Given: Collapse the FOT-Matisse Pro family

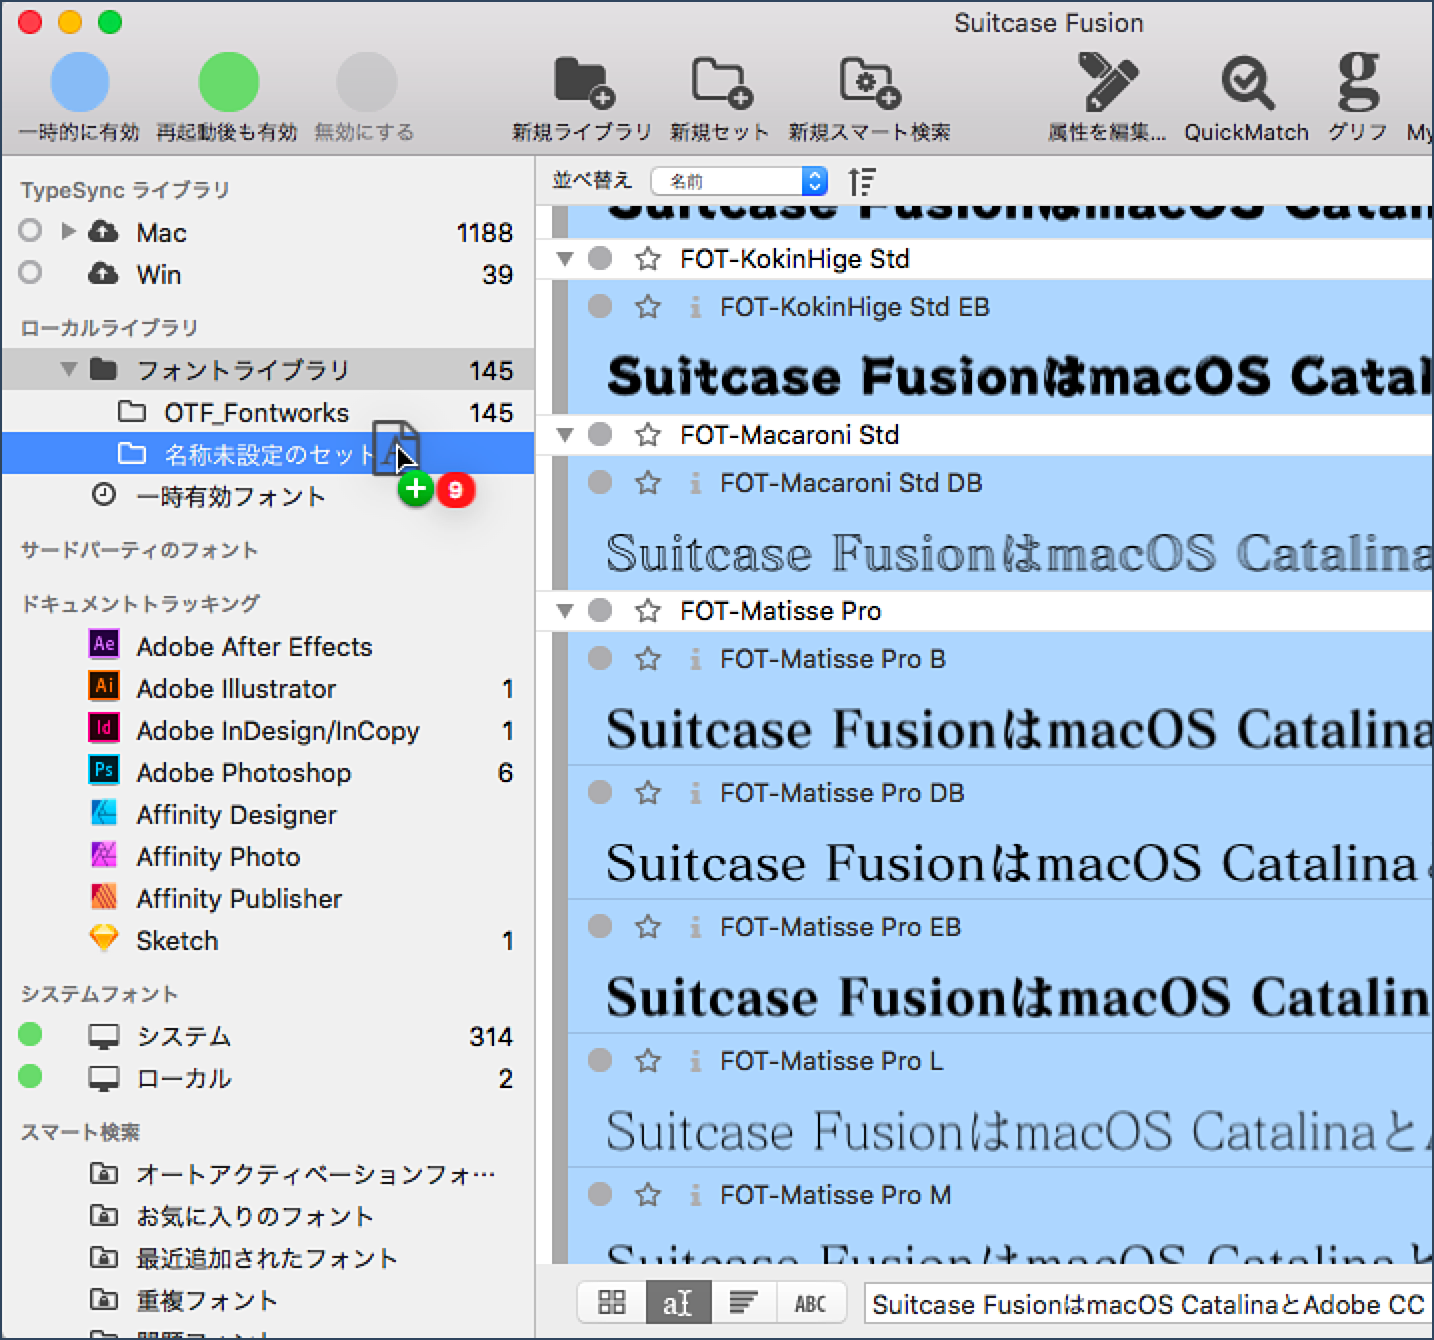Looking at the screenshot, I should [x=565, y=611].
